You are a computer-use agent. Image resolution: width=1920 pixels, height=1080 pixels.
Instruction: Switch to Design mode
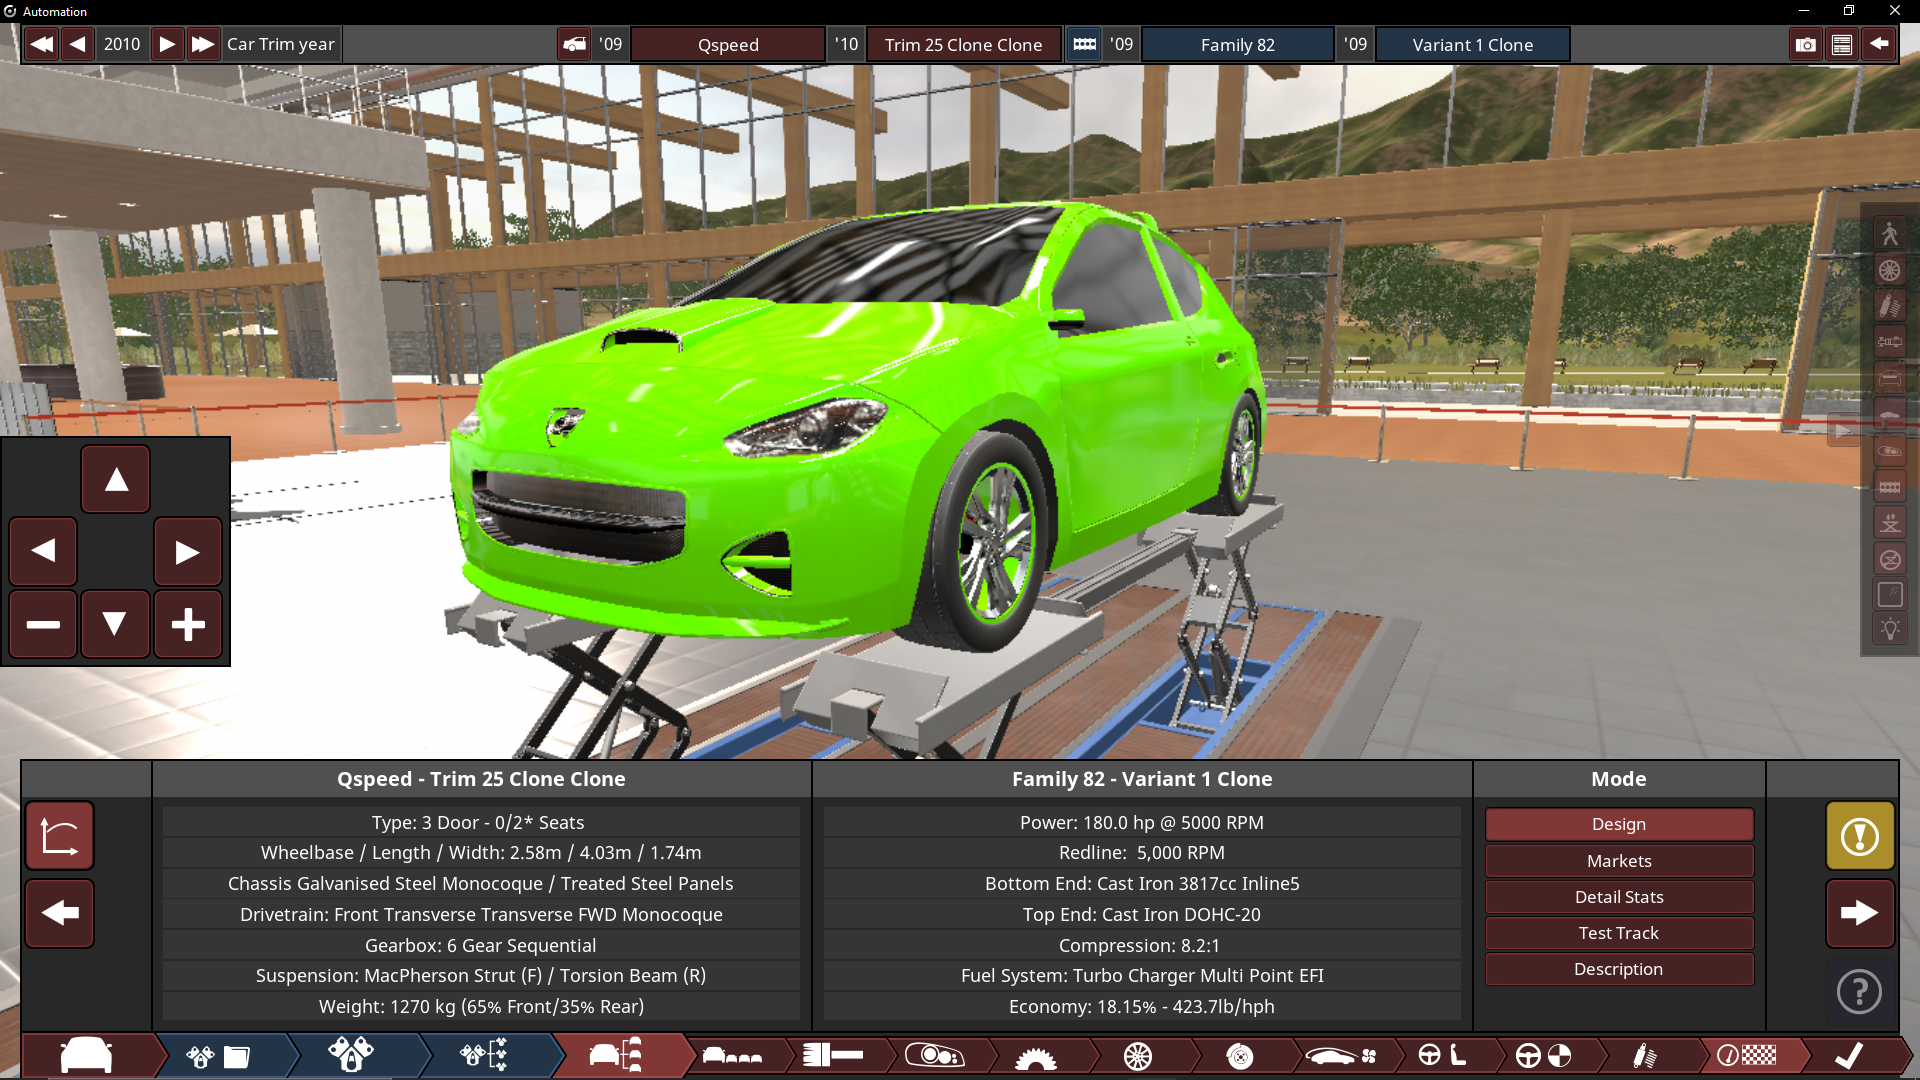pos(1619,824)
